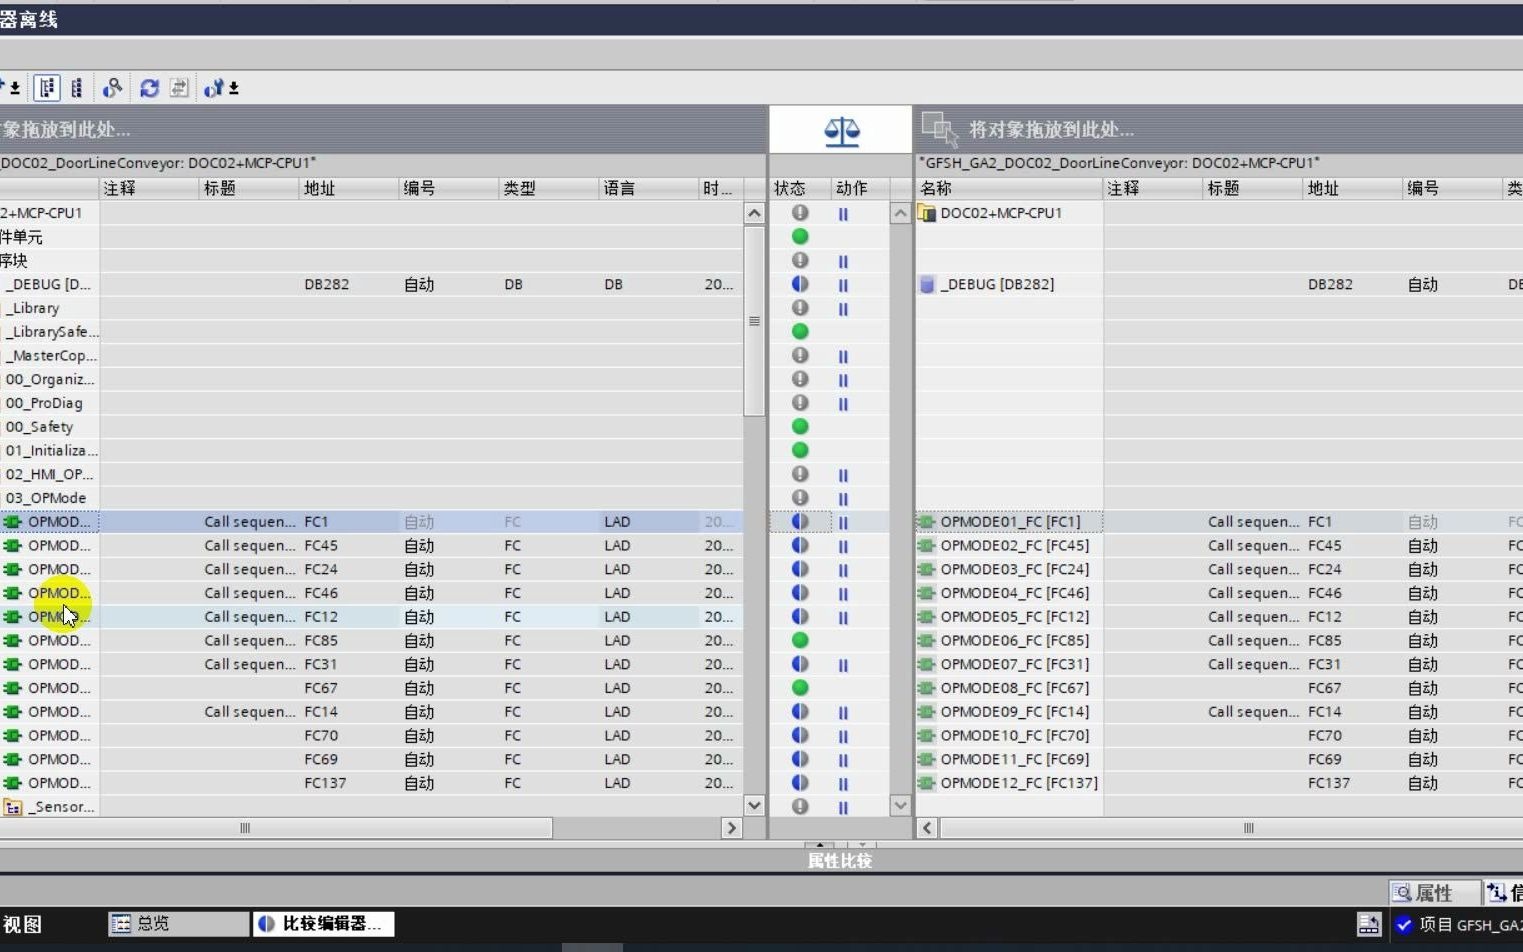Click the status bar icon left of project checkmark
This screenshot has height=952, width=1523.
(1368, 924)
